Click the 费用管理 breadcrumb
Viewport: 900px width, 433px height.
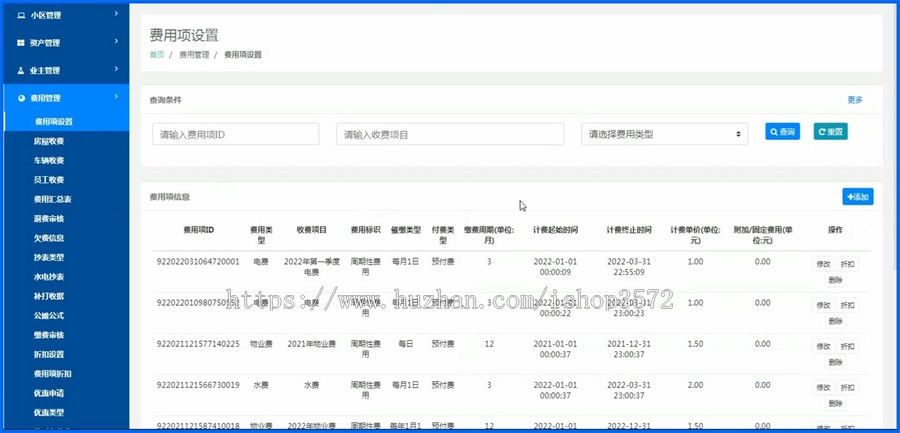194,55
